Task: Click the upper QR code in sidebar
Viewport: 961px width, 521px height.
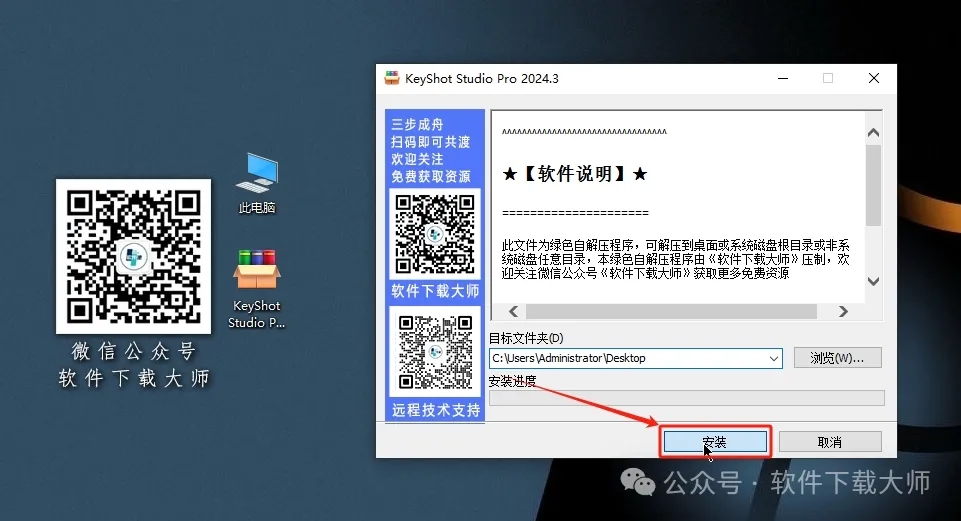Action: [x=435, y=234]
